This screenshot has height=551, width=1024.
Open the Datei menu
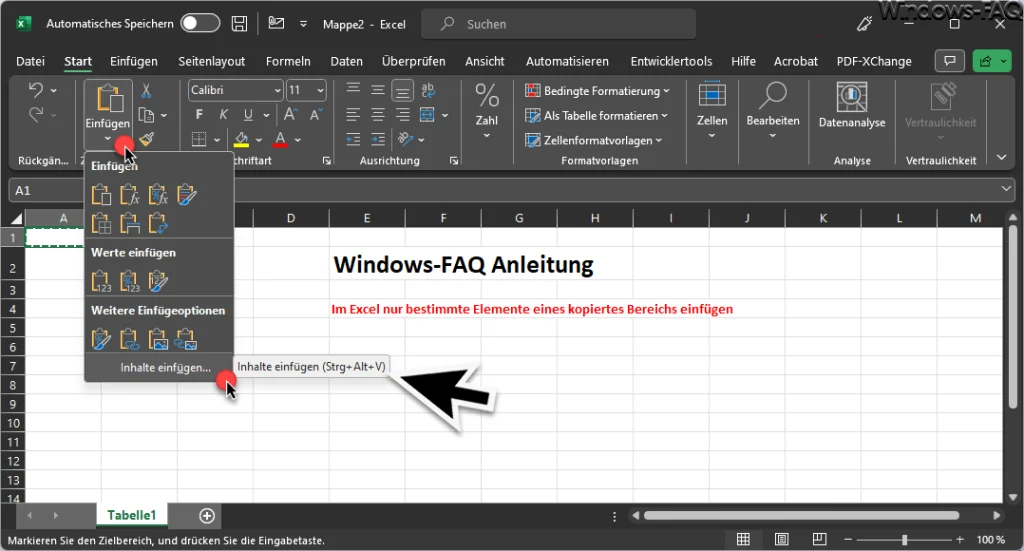[30, 61]
